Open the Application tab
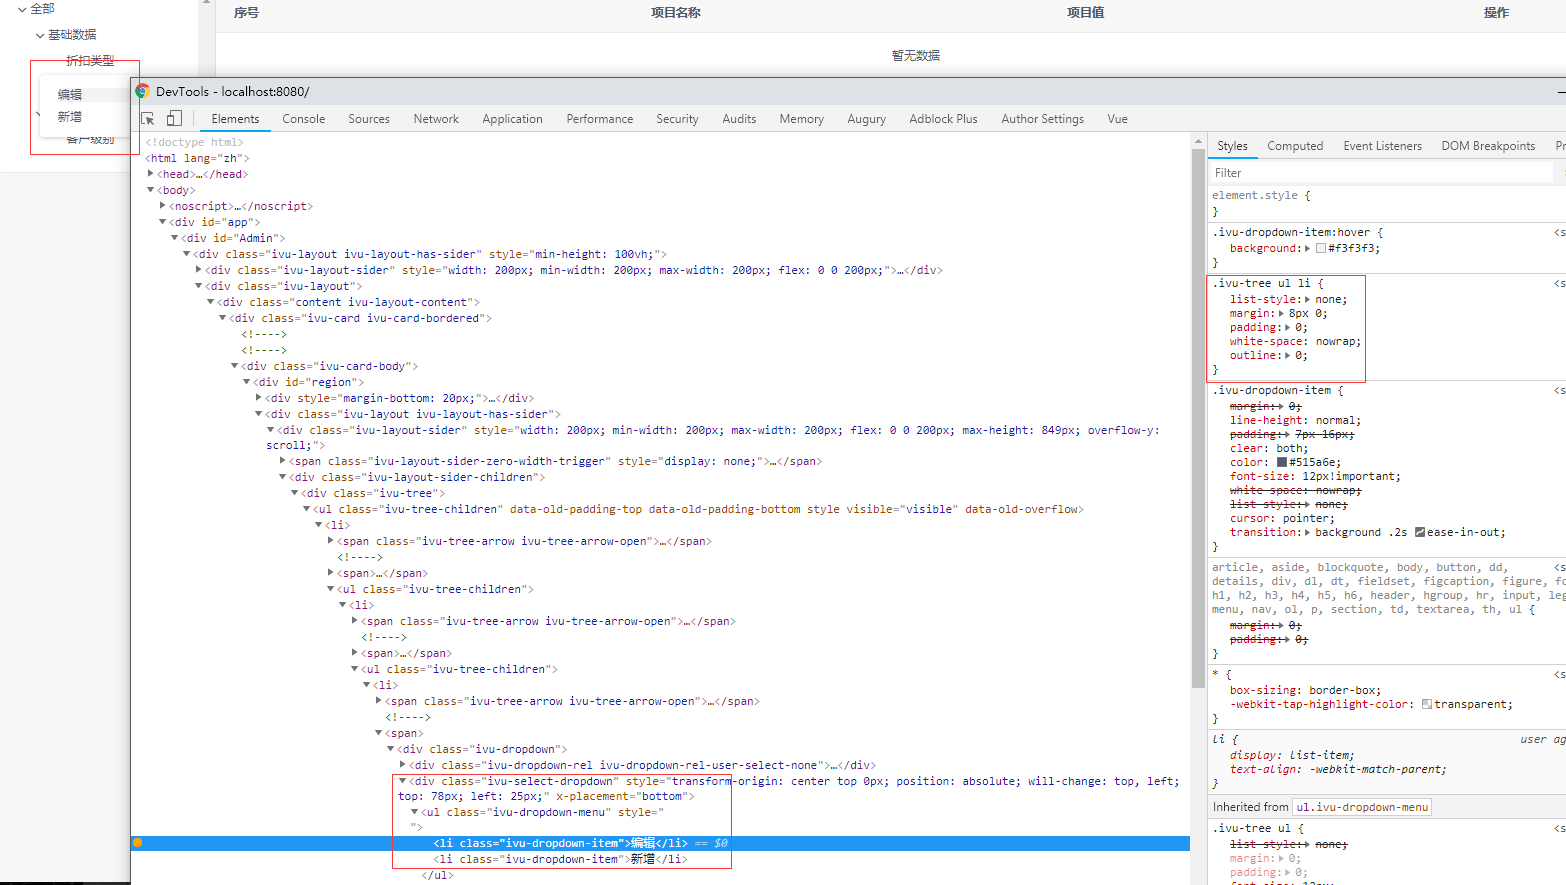This screenshot has height=885, width=1566. tap(512, 119)
